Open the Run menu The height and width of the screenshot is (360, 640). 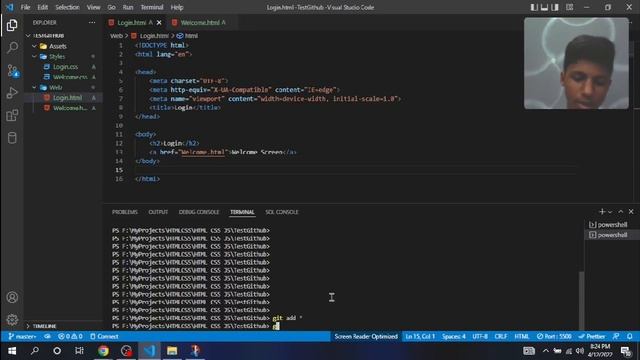coord(128,7)
